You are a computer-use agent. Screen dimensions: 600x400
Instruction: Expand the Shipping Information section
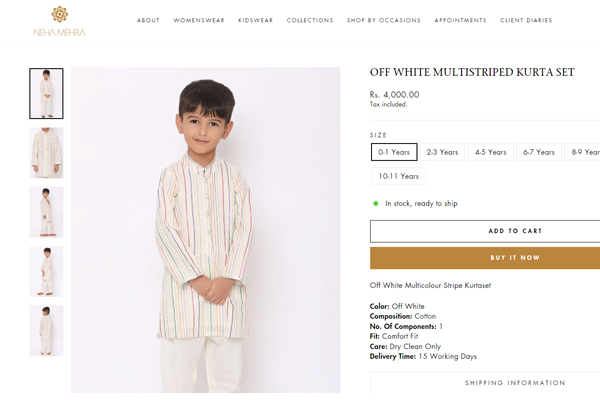pyautogui.click(x=485, y=383)
